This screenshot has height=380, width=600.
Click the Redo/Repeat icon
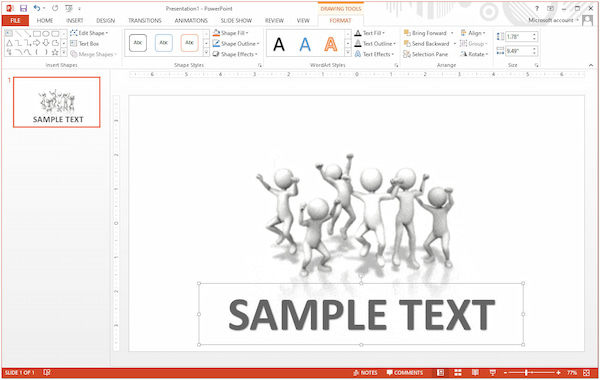tap(55, 8)
